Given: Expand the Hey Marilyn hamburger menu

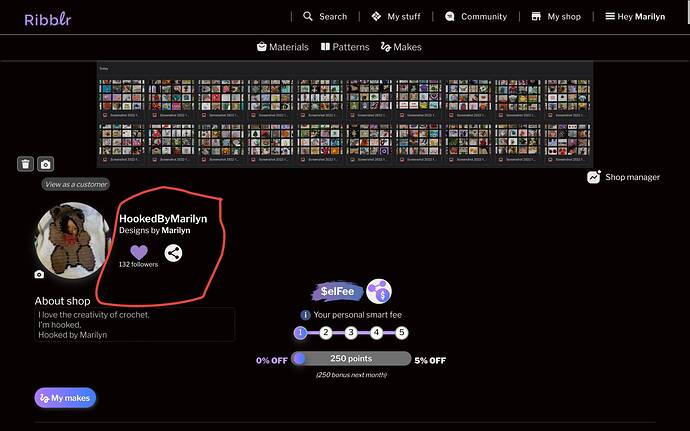Looking at the screenshot, I should click(635, 17).
